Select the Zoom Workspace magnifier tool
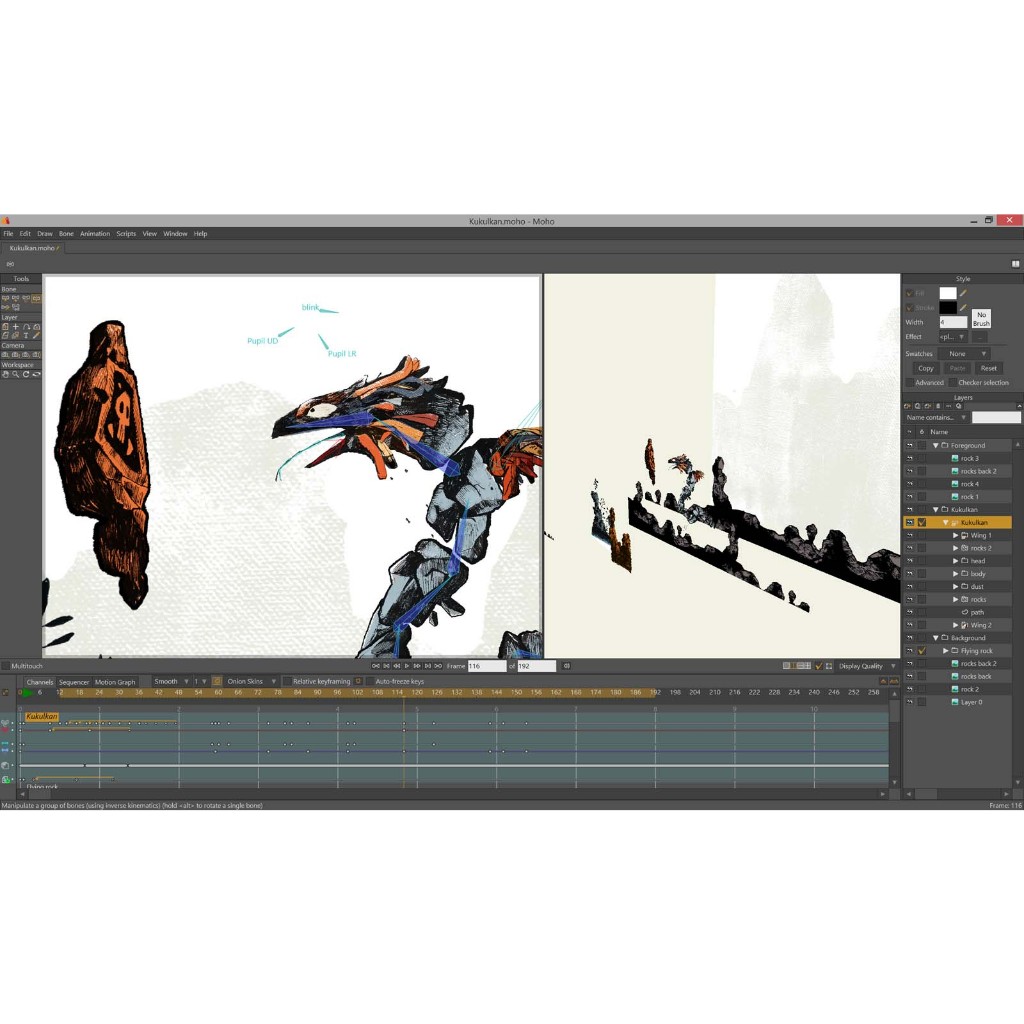 16,374
